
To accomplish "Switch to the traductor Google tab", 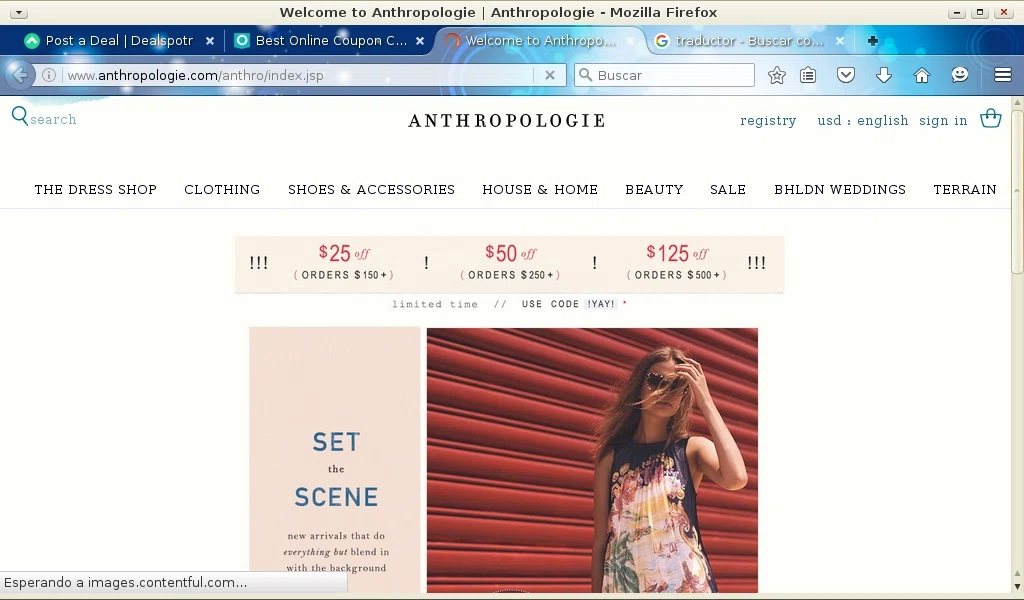I will 750,40.
